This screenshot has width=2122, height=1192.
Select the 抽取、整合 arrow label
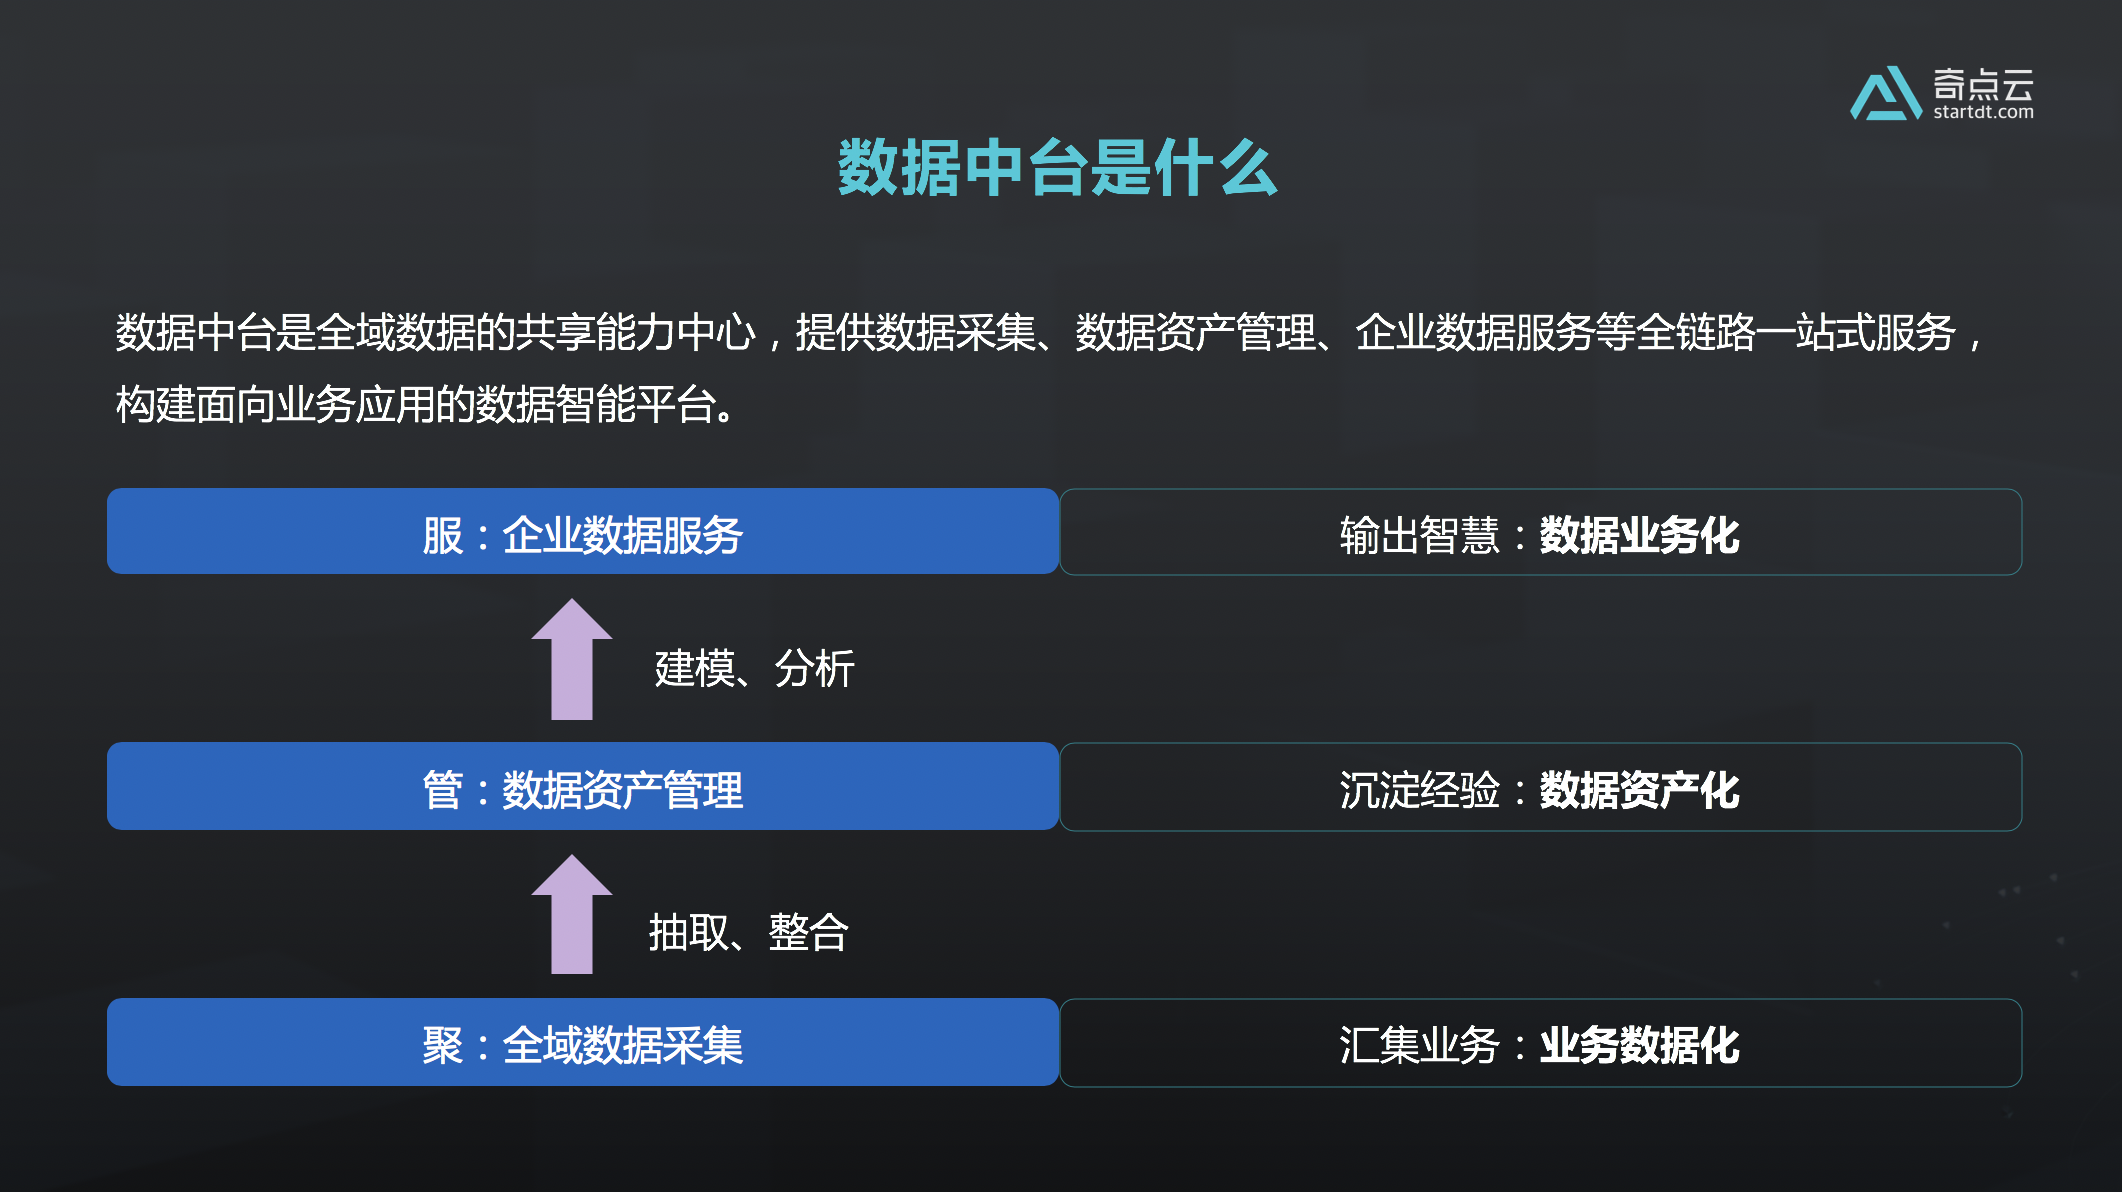pos(748,933)
